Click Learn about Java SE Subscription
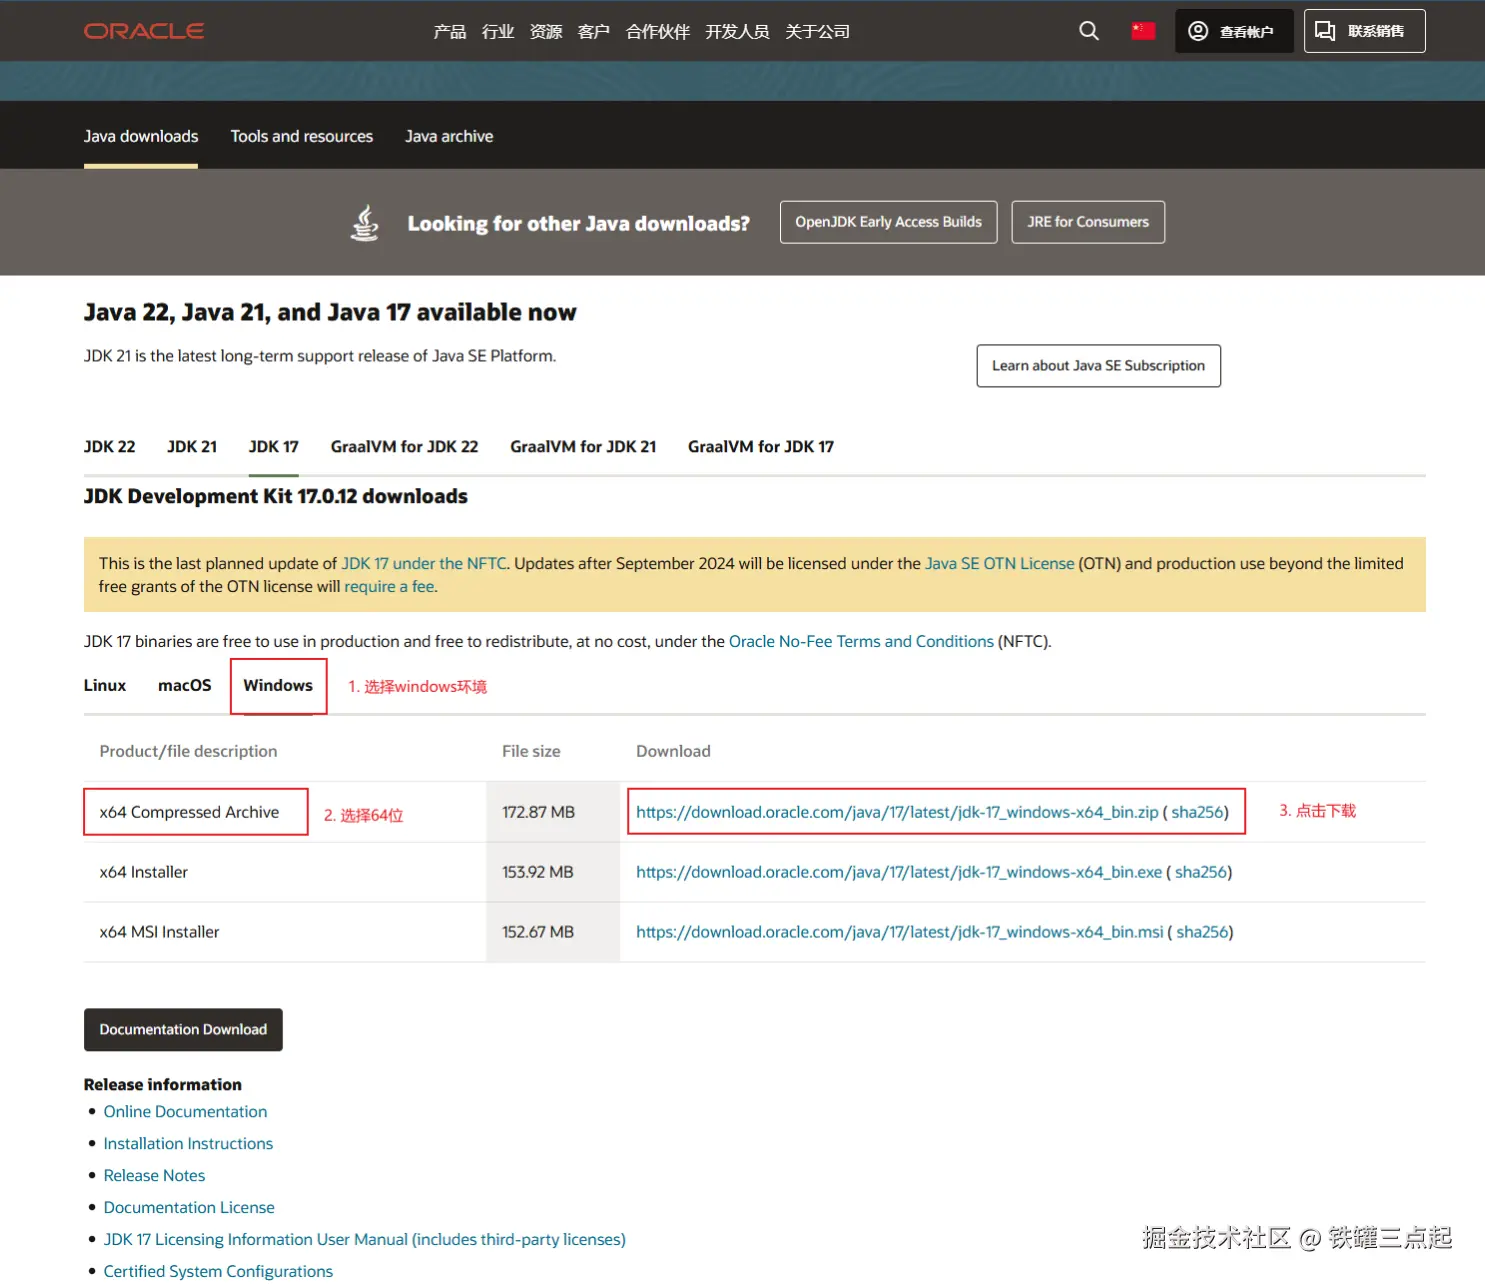 point(1098,366)
